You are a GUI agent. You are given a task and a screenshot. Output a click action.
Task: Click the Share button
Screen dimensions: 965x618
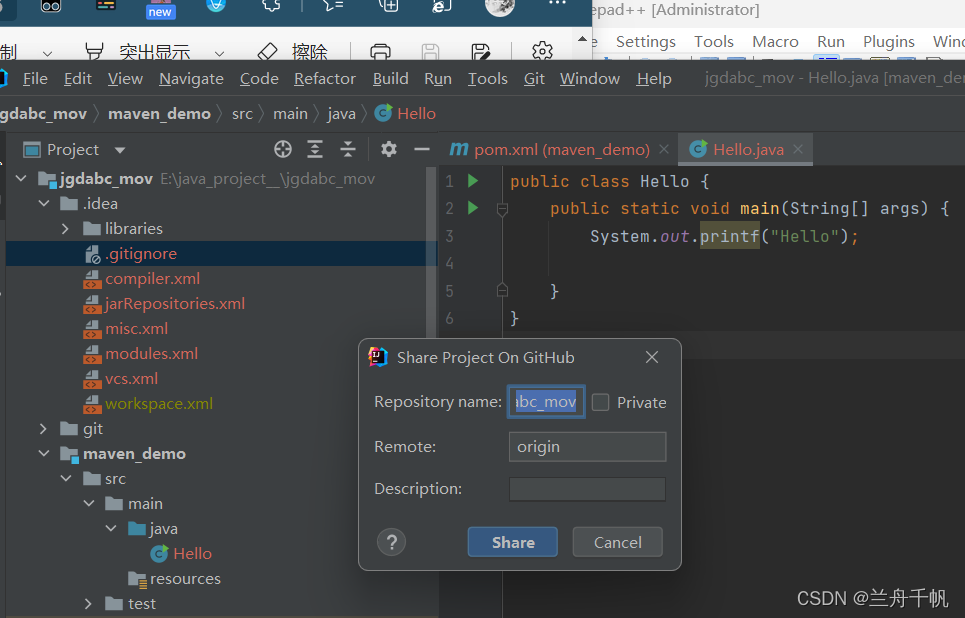(513, 542)
